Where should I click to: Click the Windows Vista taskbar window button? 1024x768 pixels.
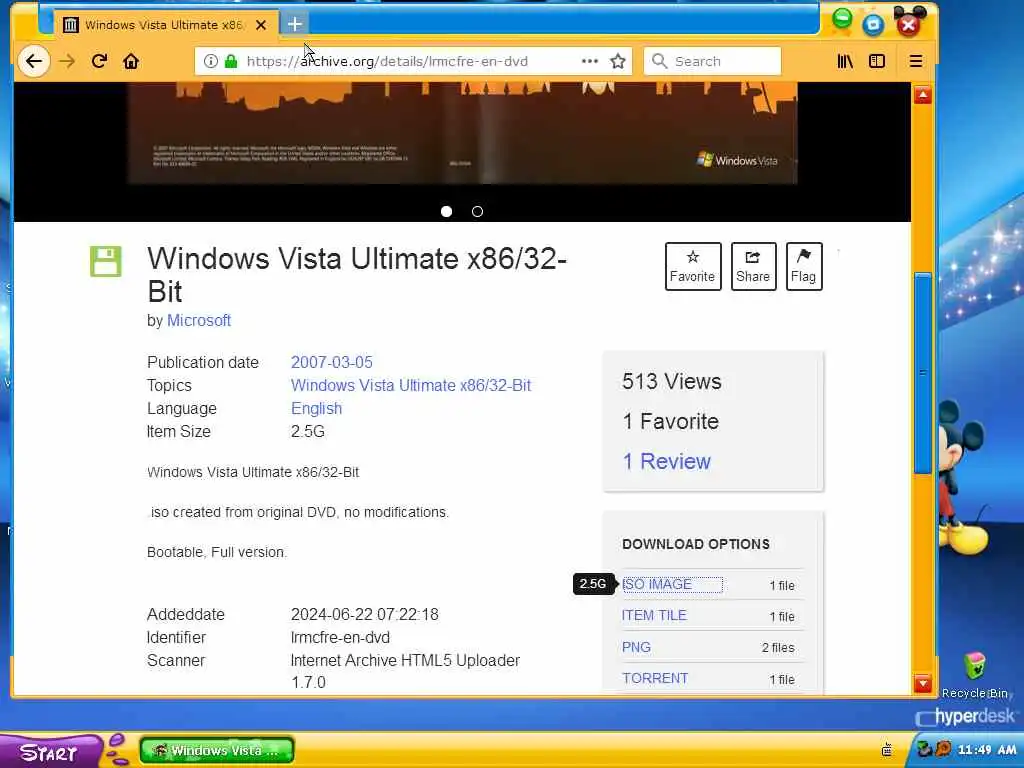[217, 750]
